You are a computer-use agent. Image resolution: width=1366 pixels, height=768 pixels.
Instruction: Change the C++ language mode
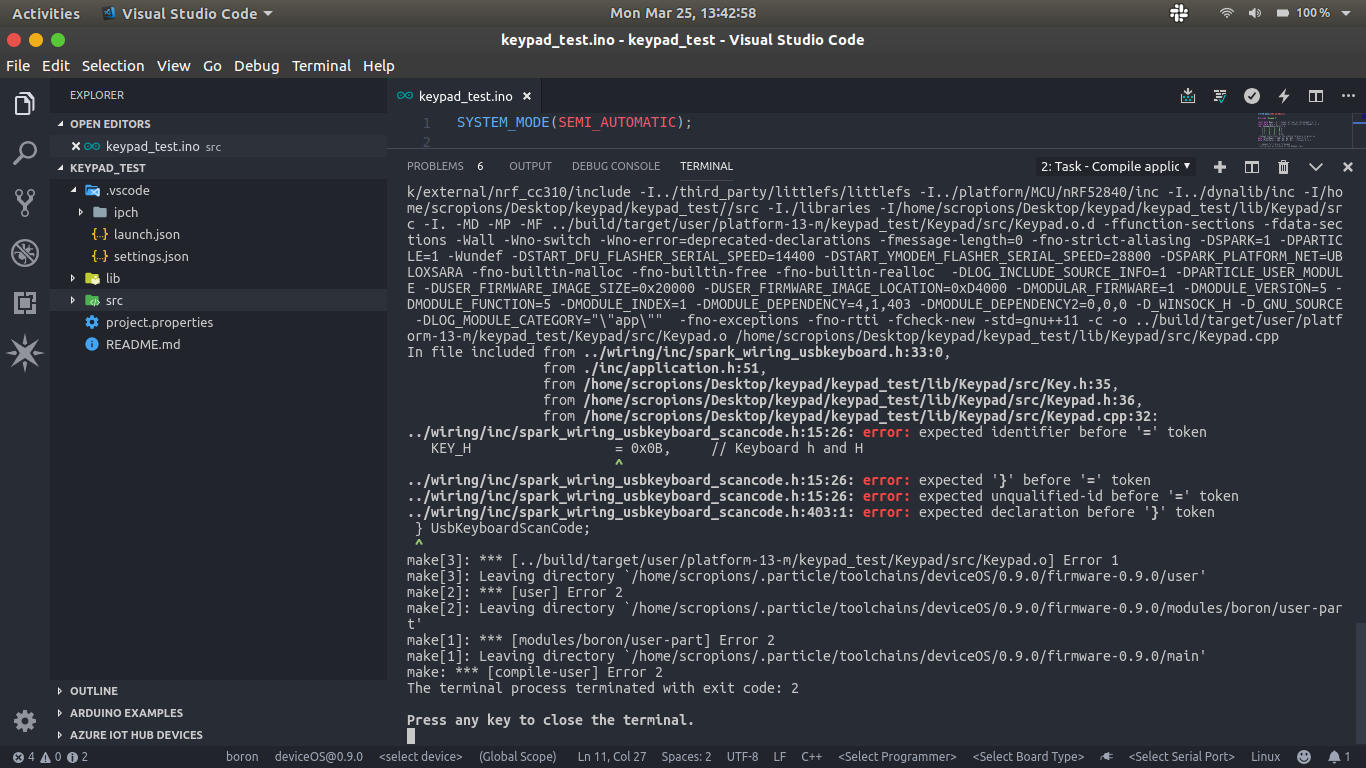[x=811, y=757]
